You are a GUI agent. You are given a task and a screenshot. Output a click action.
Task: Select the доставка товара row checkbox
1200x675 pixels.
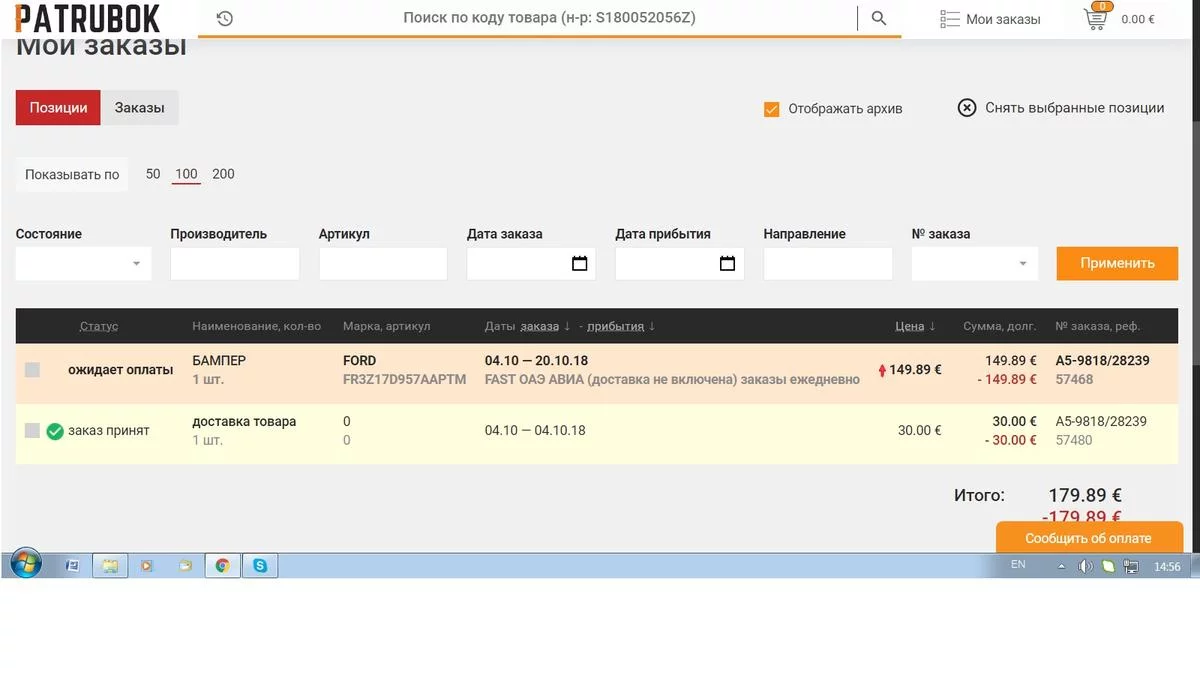(33, 431)
